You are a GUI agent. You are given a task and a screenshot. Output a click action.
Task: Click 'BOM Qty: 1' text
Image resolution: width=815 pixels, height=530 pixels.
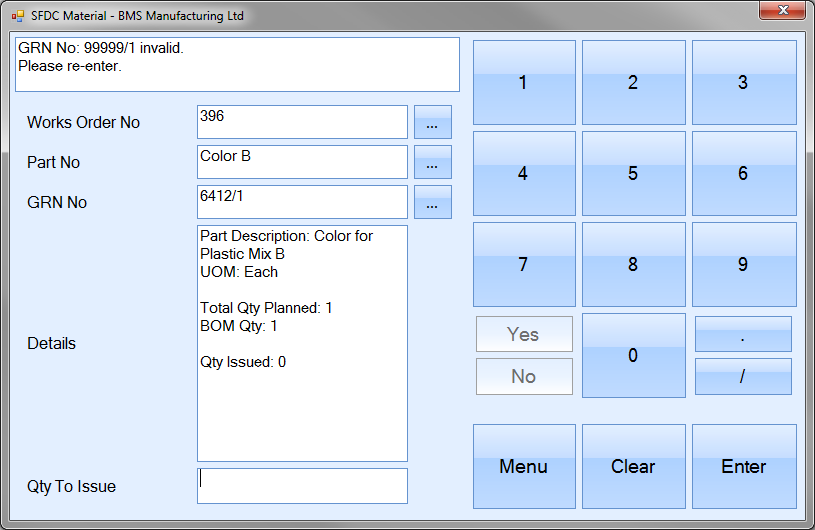click(239, 326)
